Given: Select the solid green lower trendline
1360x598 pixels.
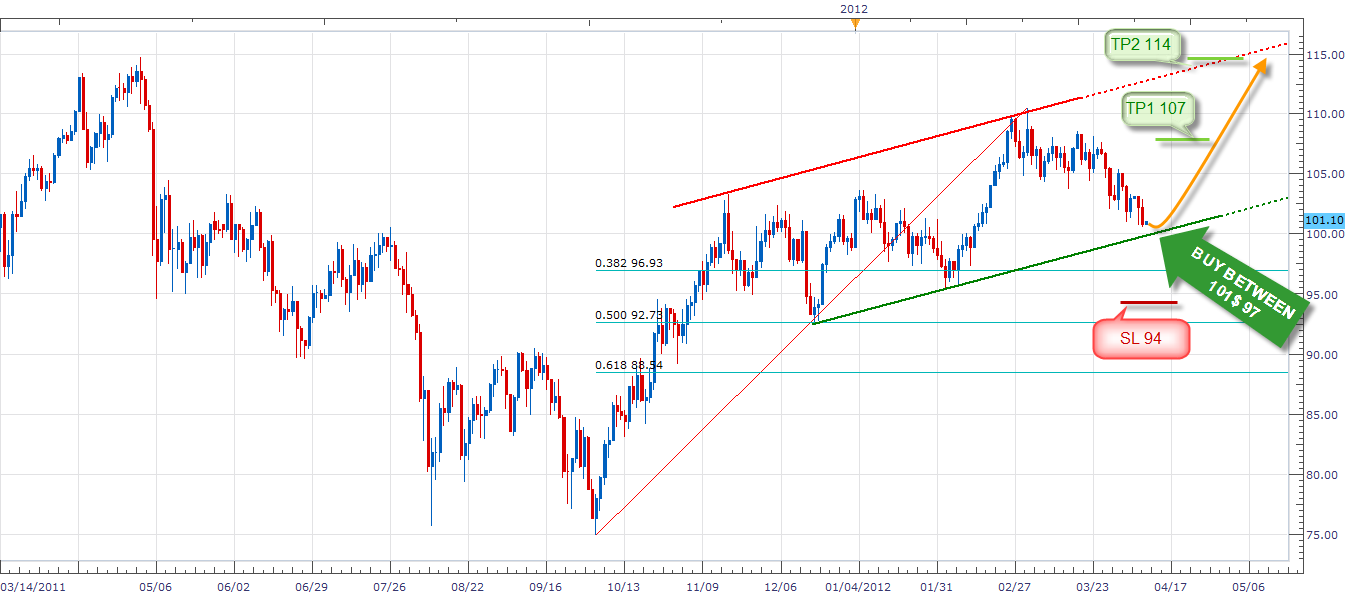Looking at the screenshot, I should click(x=1018, y=269).
